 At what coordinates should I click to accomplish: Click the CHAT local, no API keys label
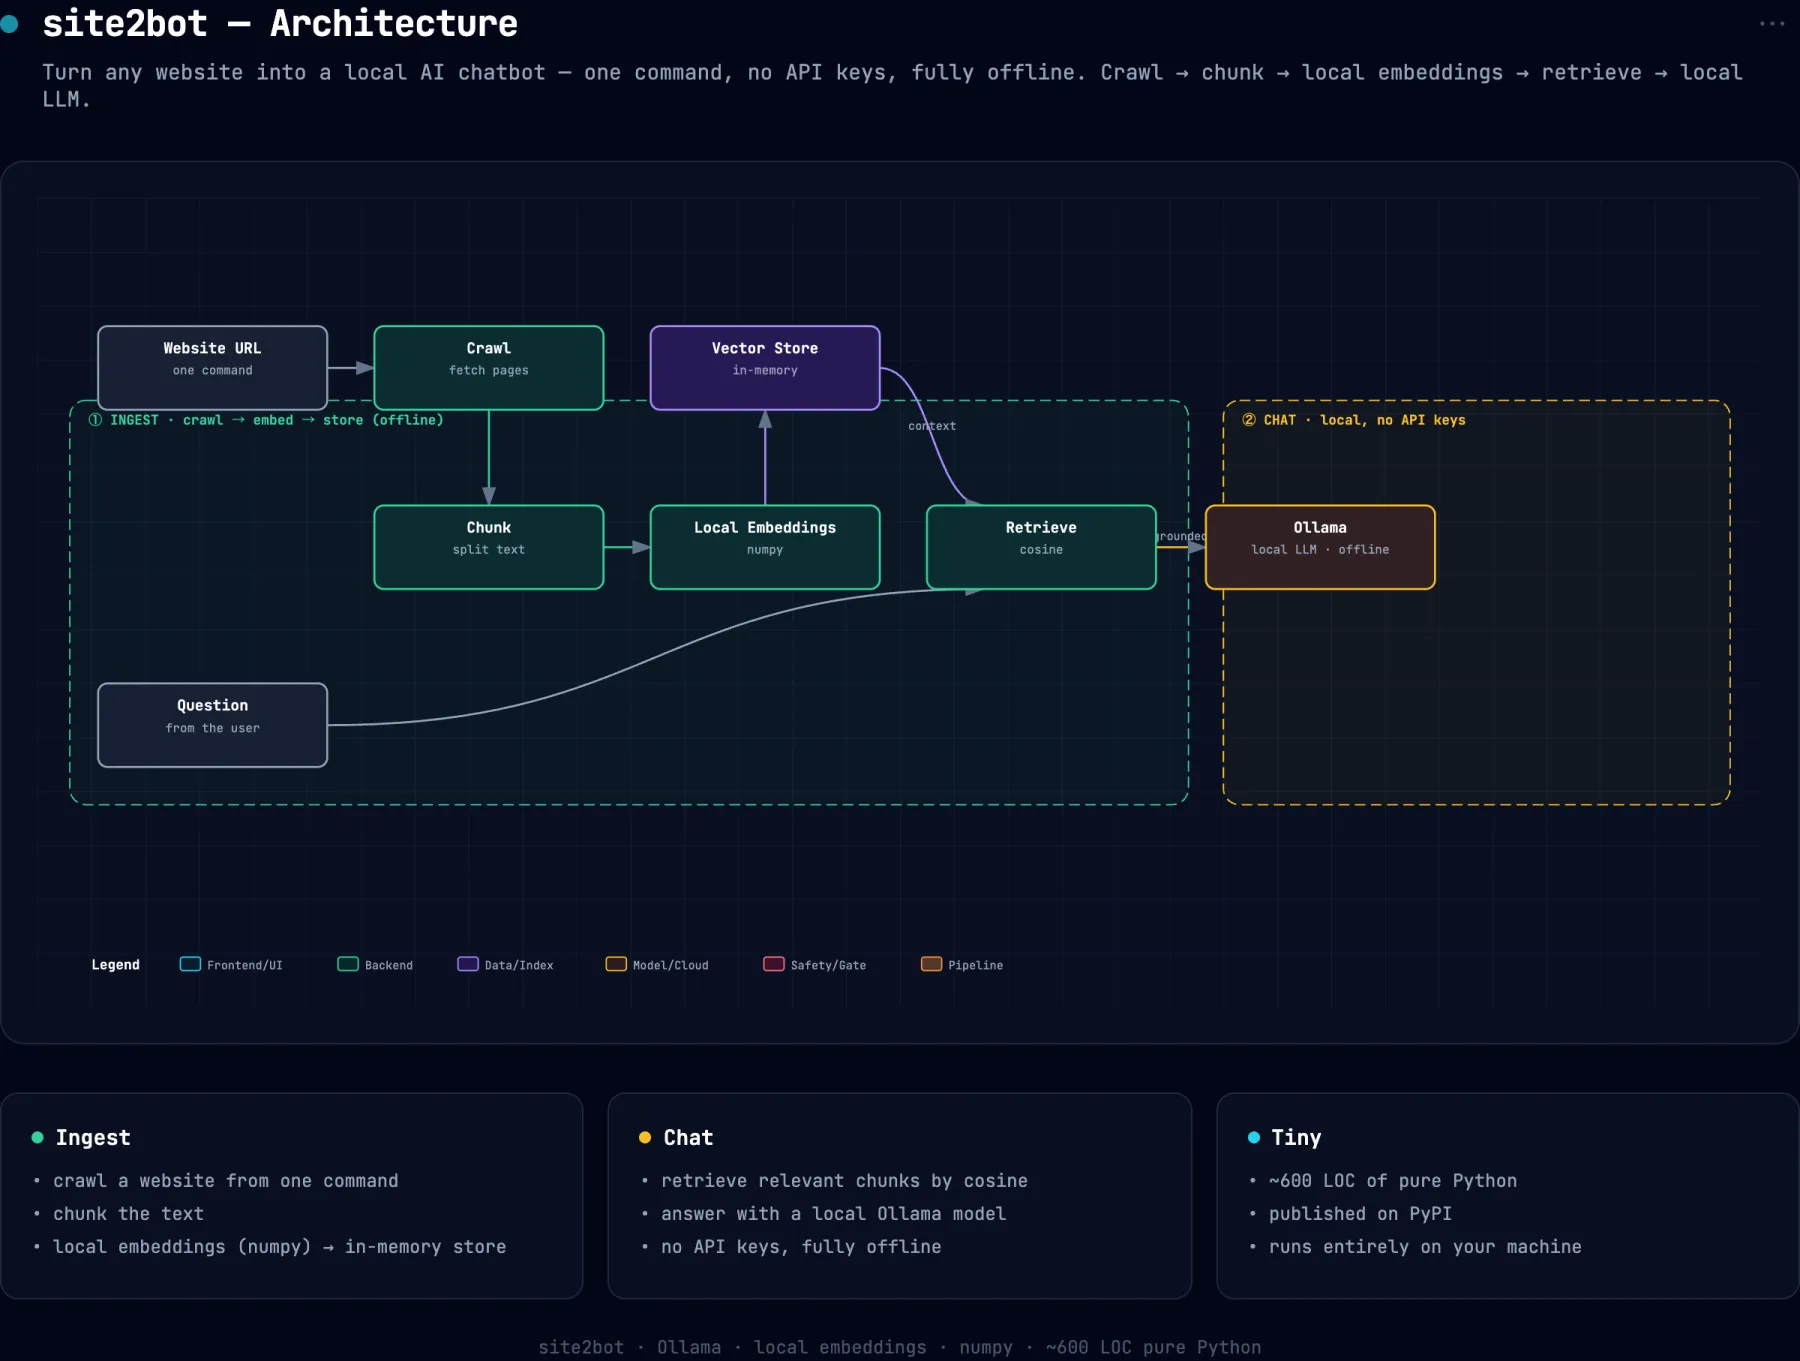[x=1354, y=420]
